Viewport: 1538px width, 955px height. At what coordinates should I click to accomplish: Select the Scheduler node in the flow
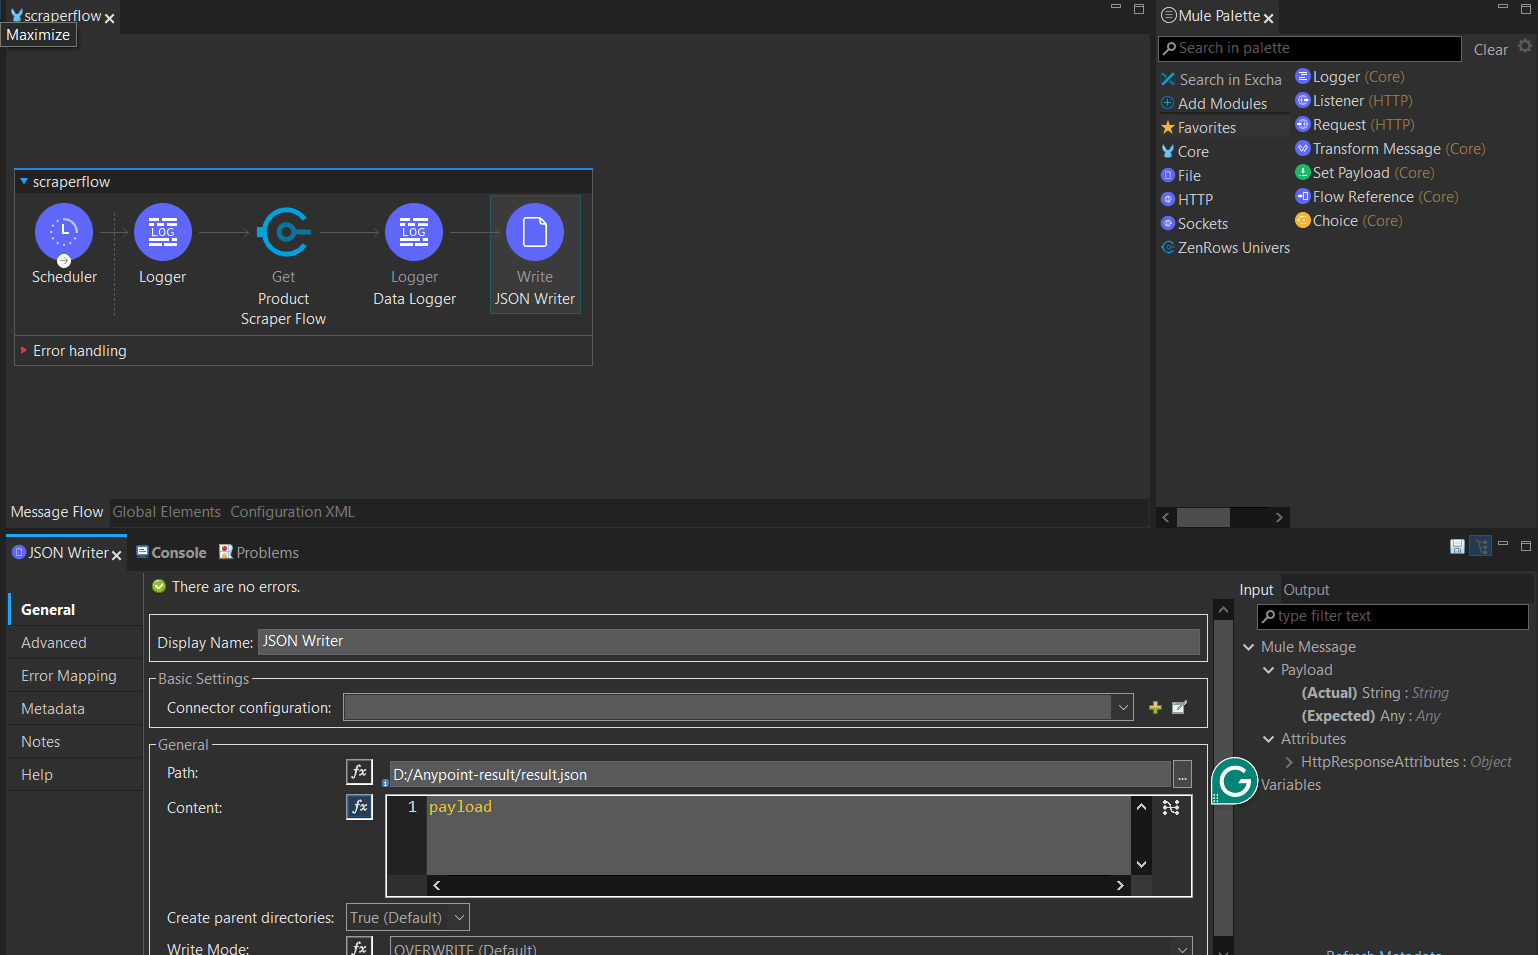pos(64,233)
